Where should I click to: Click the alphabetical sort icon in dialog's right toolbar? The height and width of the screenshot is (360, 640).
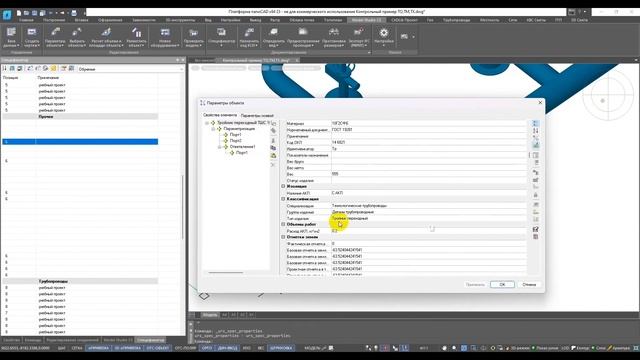tap(536, 131)
